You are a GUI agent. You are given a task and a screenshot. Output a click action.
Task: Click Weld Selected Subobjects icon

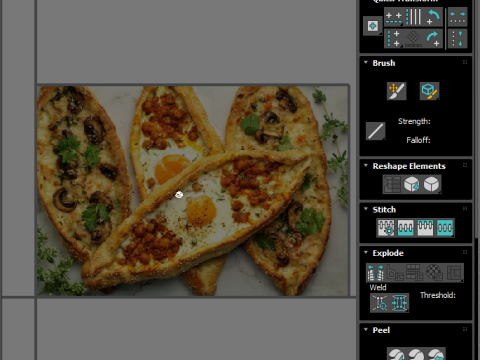coord(399,303)
